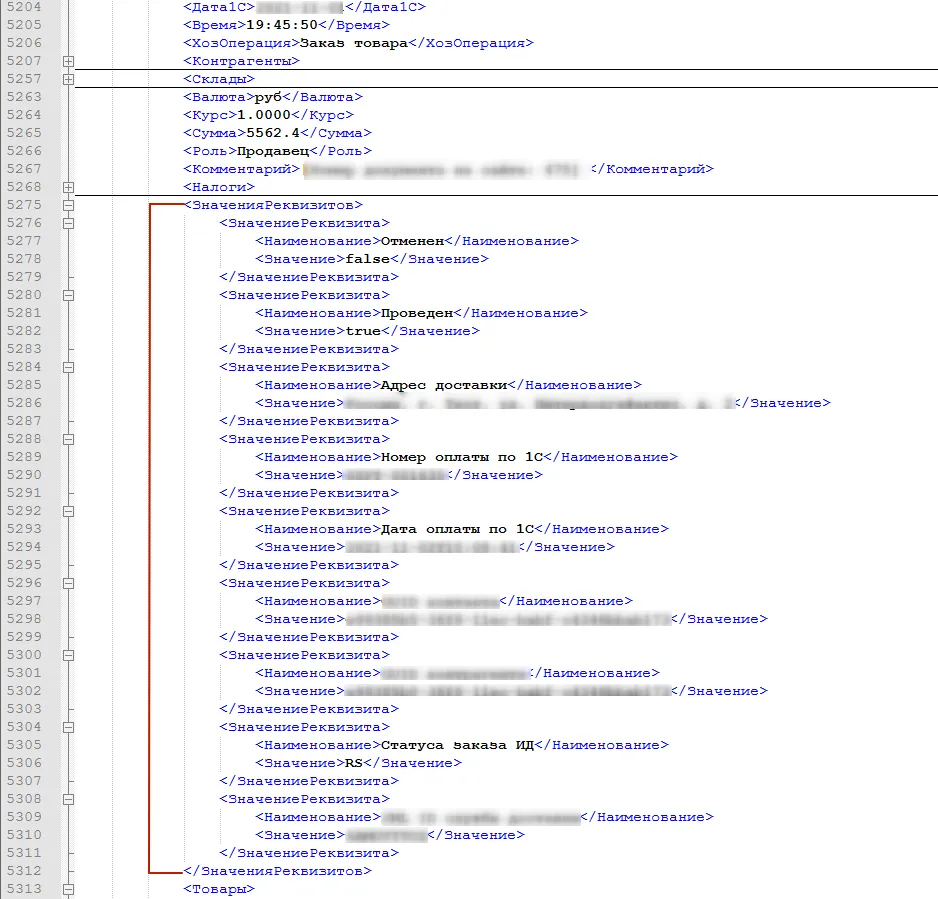Collapse fold marker at line 5284
The width and height of the screenshot is (938, 899).
68,367
